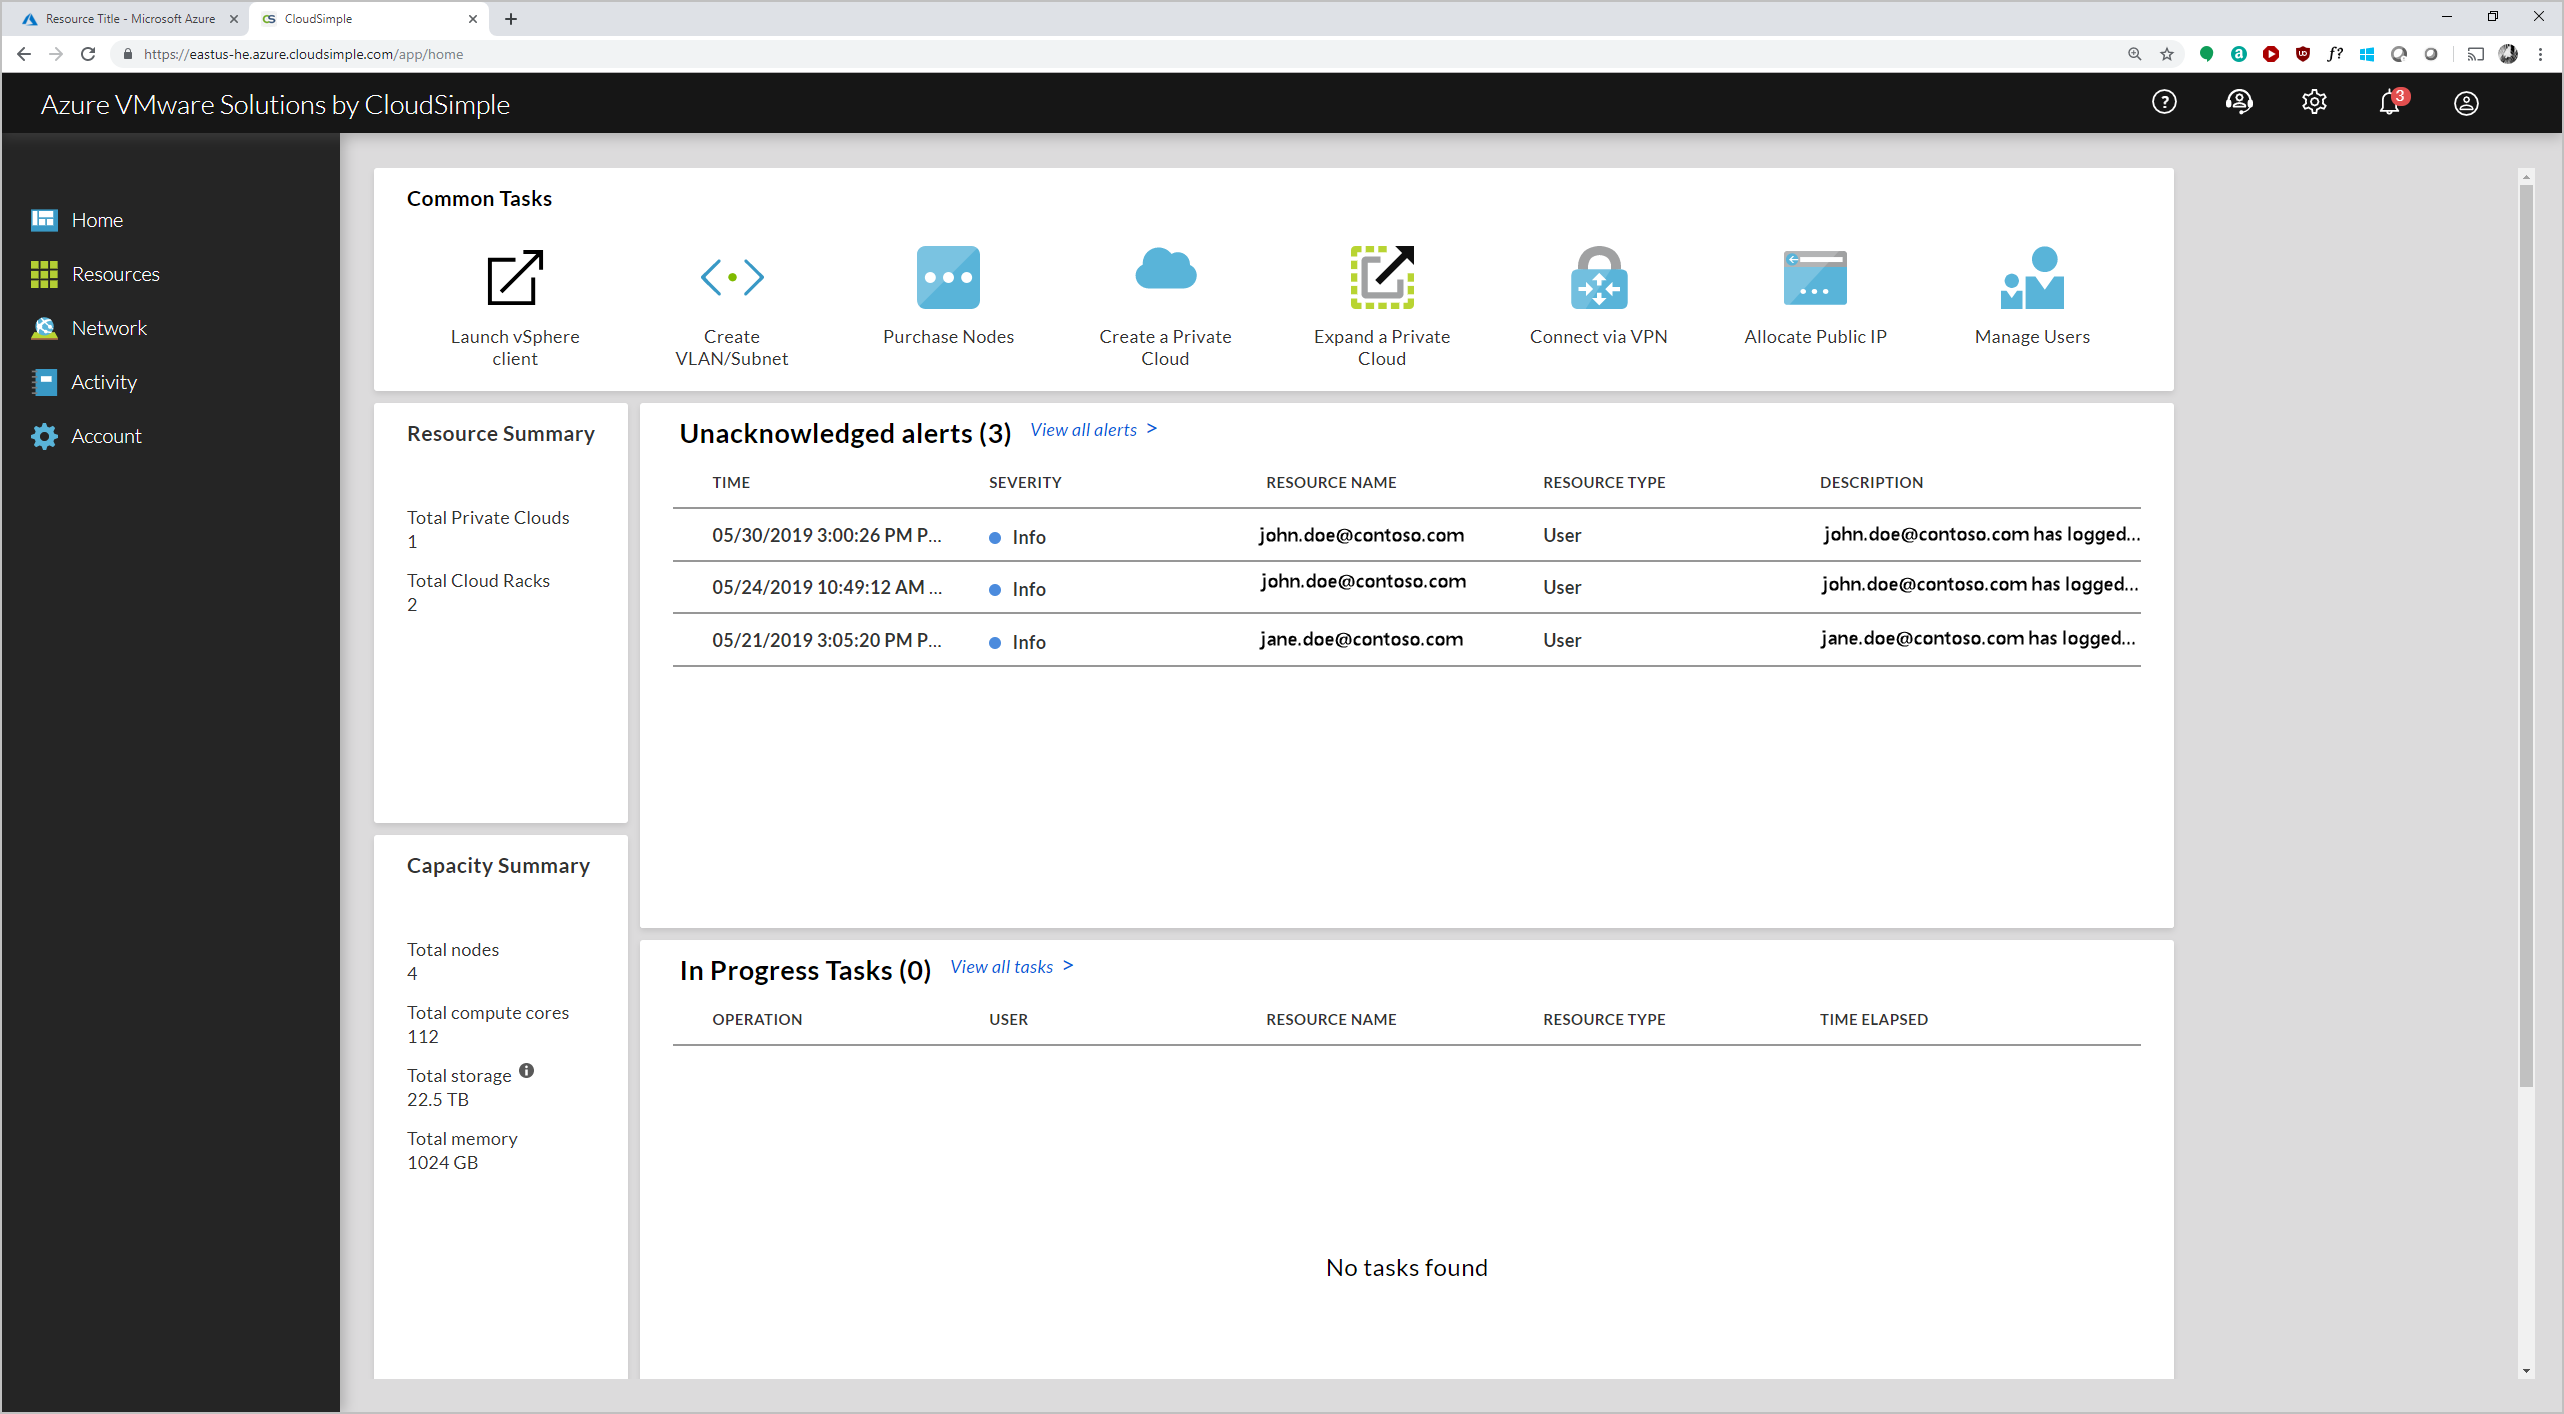The height and width of the screenshot is (1414, 2564).
Task: Open the Resources sidebar menu item
Action: [115, 273]
